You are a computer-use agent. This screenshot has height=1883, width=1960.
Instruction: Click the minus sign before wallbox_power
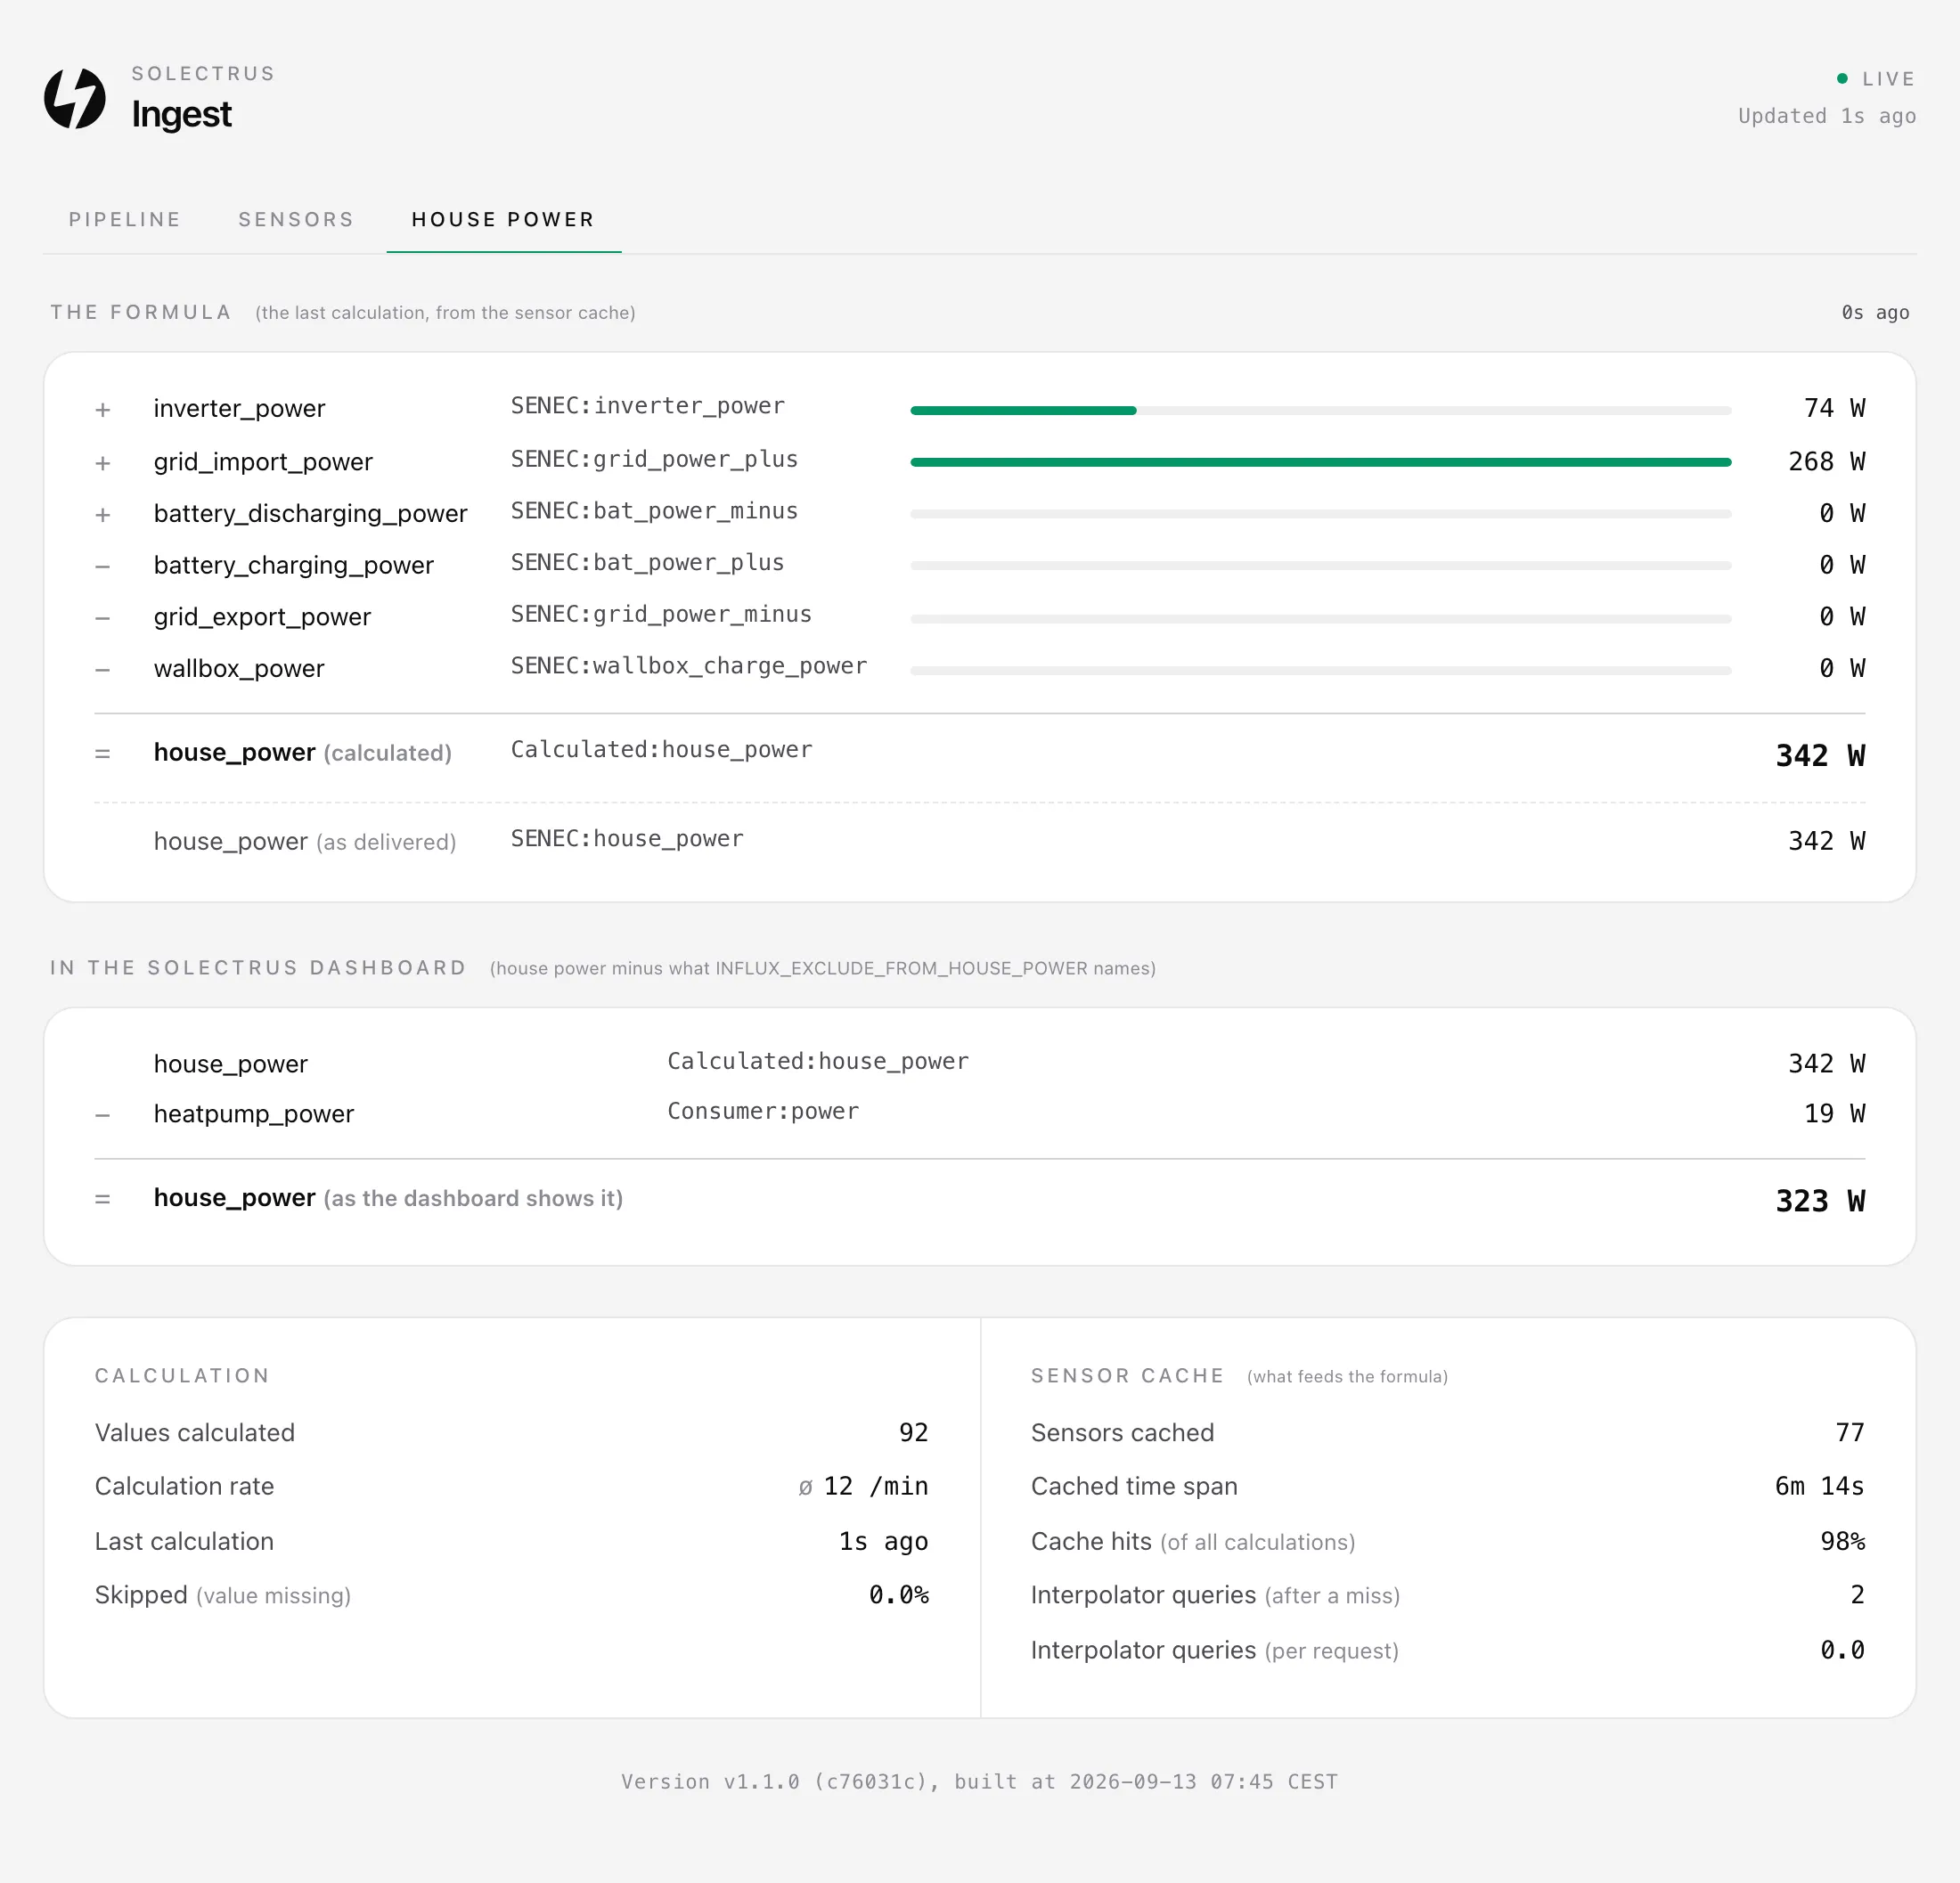tap(102, 670)
